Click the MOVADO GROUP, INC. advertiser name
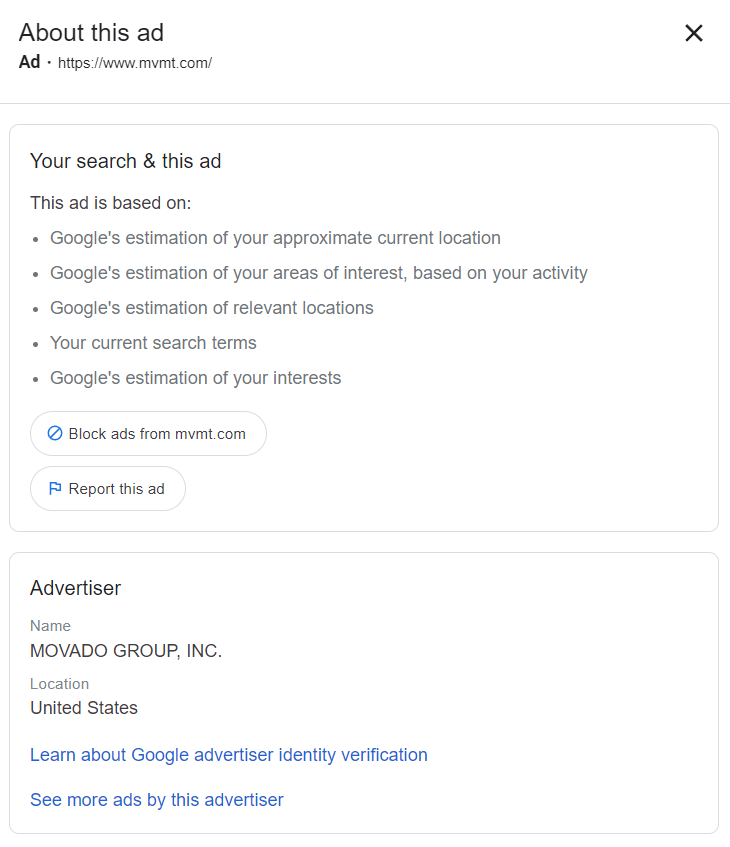Image resolution: width=730 pixels, height=847 pixels. 126,651
